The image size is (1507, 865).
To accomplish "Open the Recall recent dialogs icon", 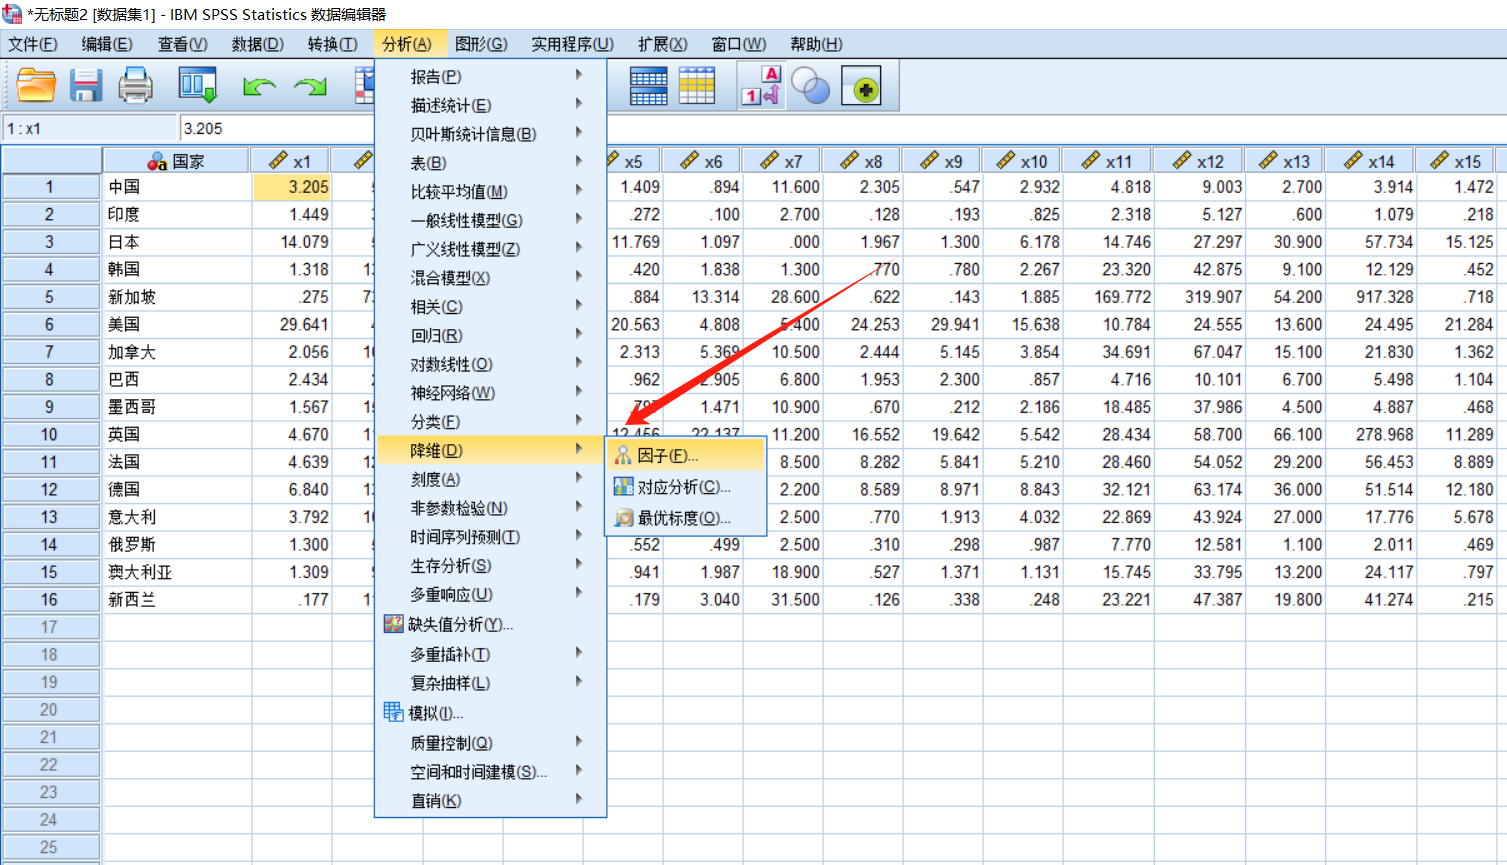I will pos(197,86).
